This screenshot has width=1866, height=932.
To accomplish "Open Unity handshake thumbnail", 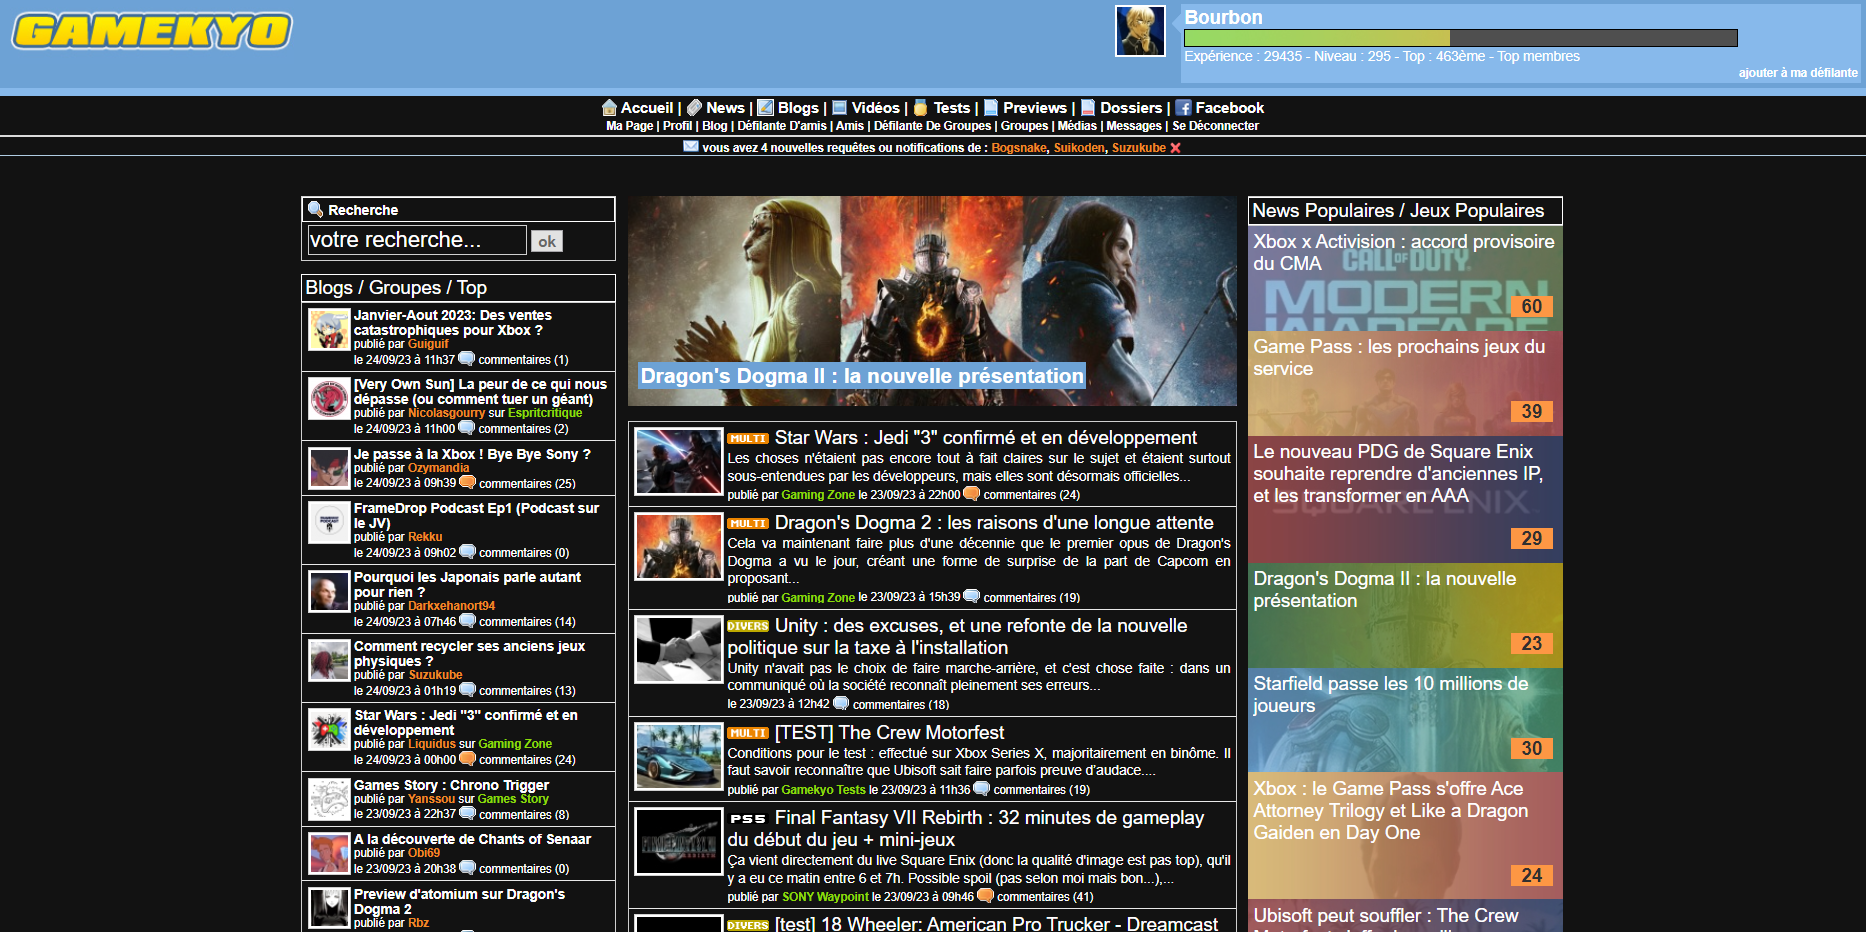I will [x=679, y=650].
